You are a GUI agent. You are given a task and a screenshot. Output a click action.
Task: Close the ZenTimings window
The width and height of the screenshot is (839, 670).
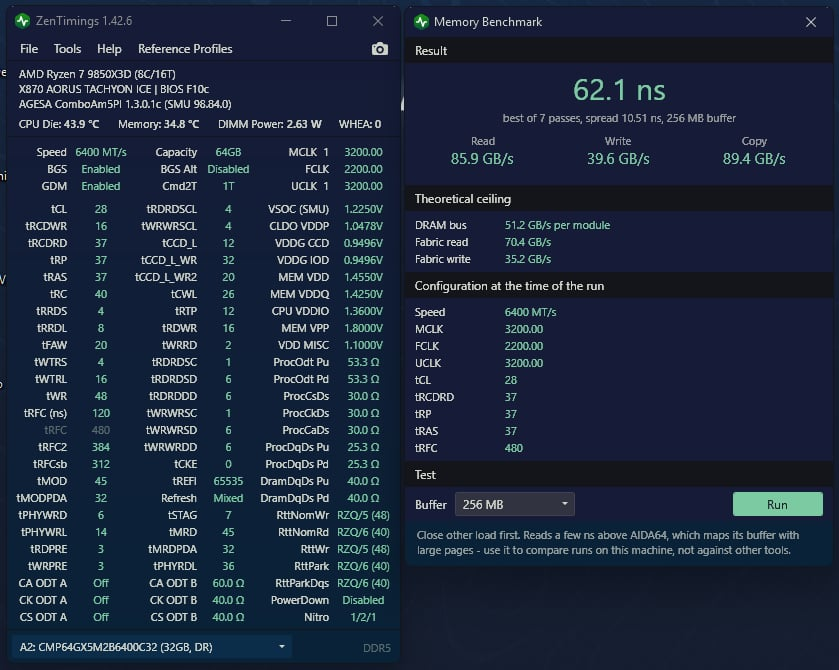[x=378, y=21]
